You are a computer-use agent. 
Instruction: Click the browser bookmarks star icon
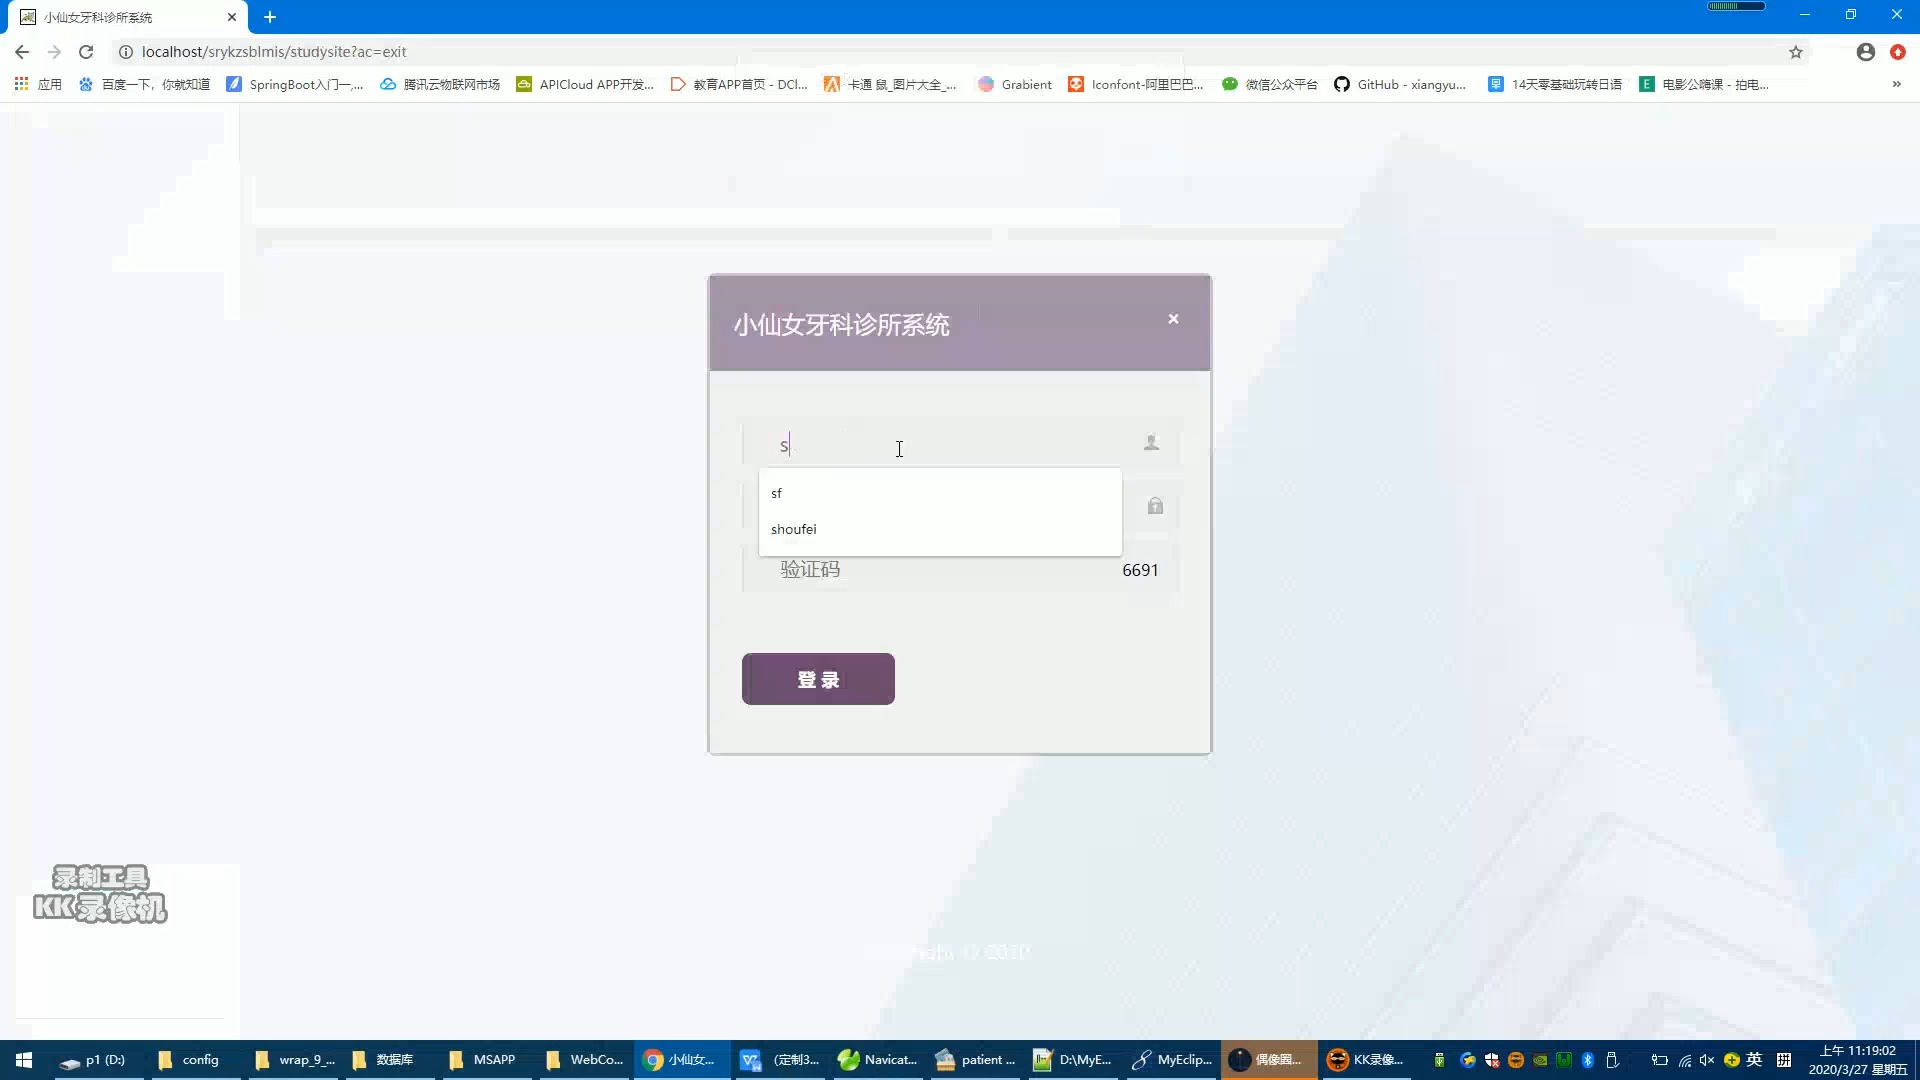(1796, 51)
